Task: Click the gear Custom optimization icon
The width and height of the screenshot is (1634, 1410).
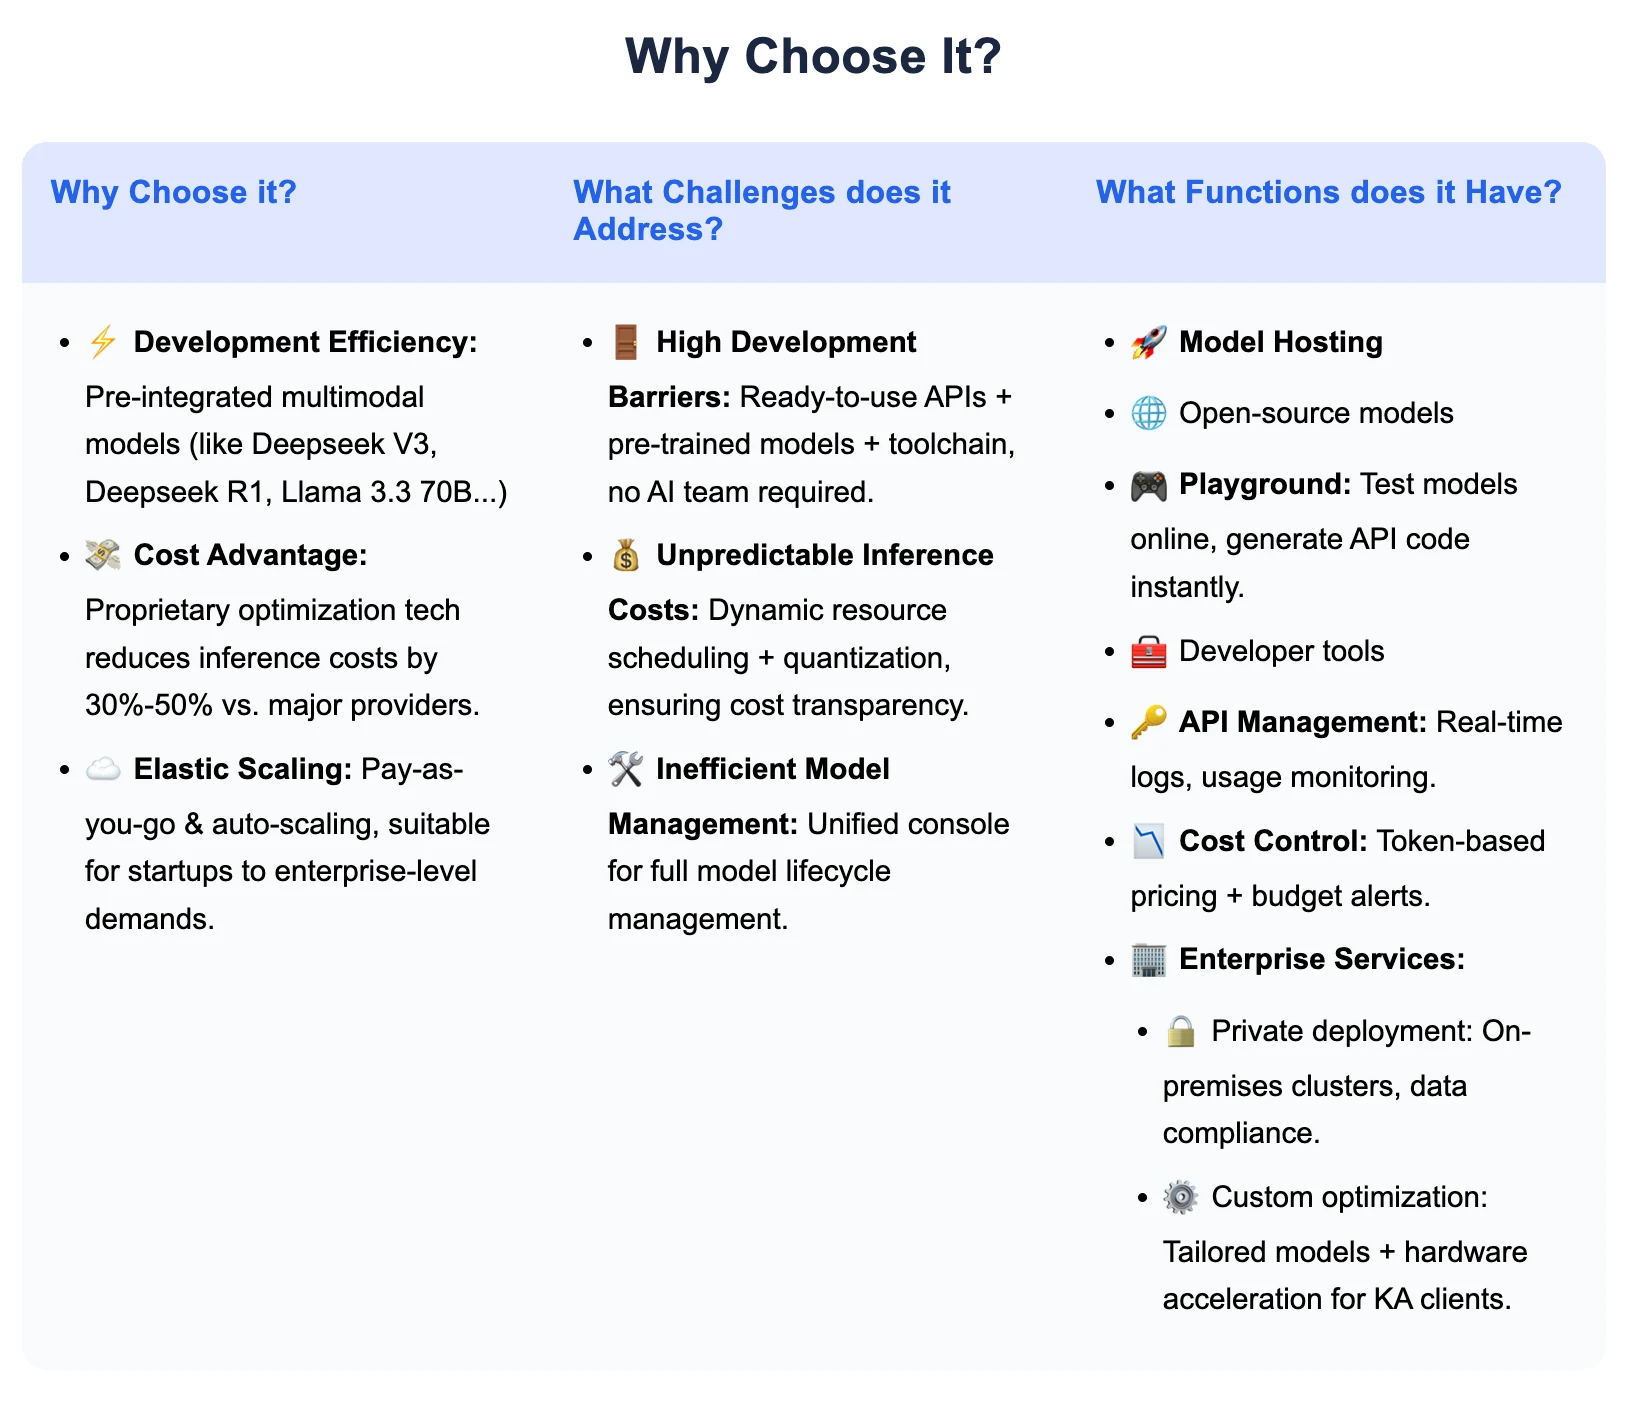Action: (1181, 1197)
